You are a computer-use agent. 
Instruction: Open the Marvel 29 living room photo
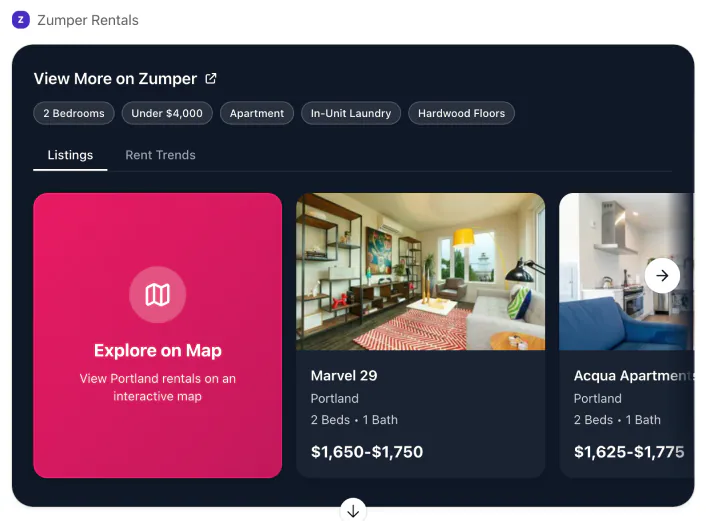(x=420, y=271)
